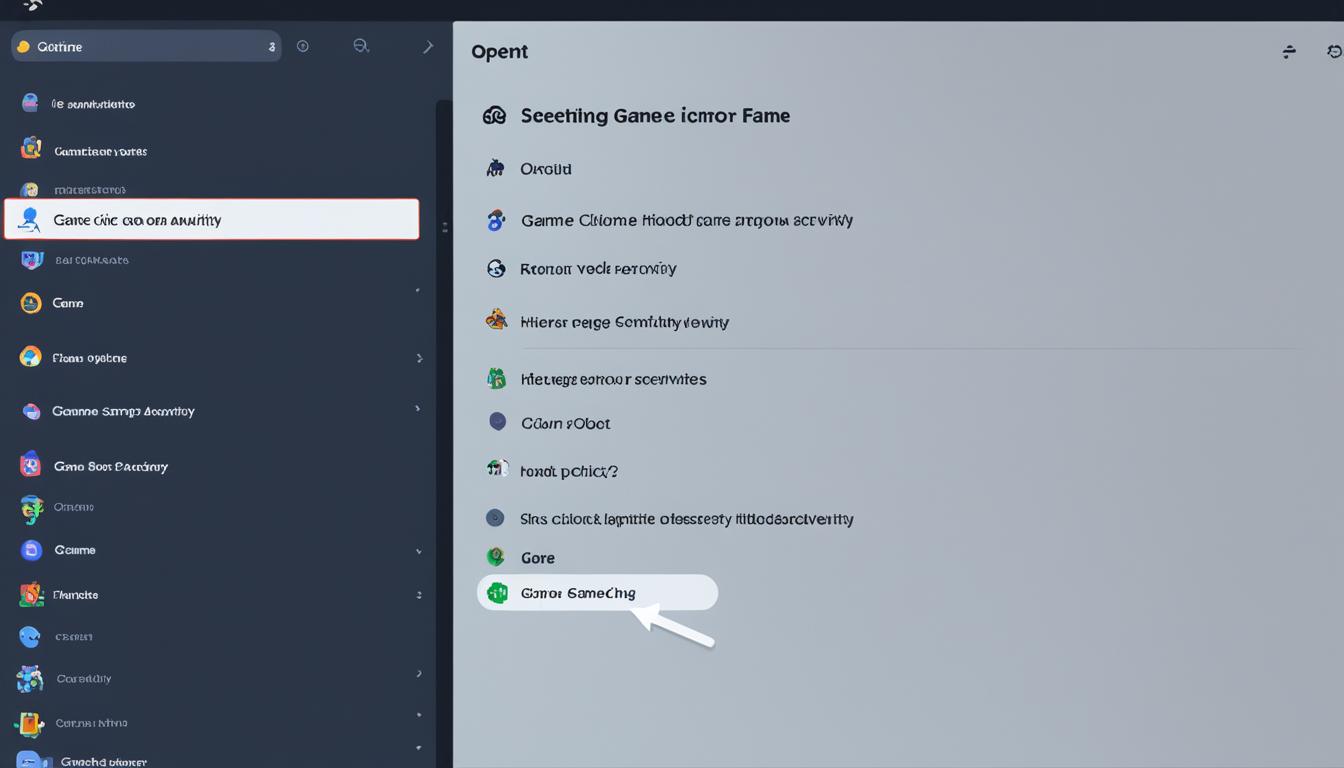Select the Gano Soot Bacariy sidebar entry
This screenshot has height=768, width=1344.
click(110, 466)
